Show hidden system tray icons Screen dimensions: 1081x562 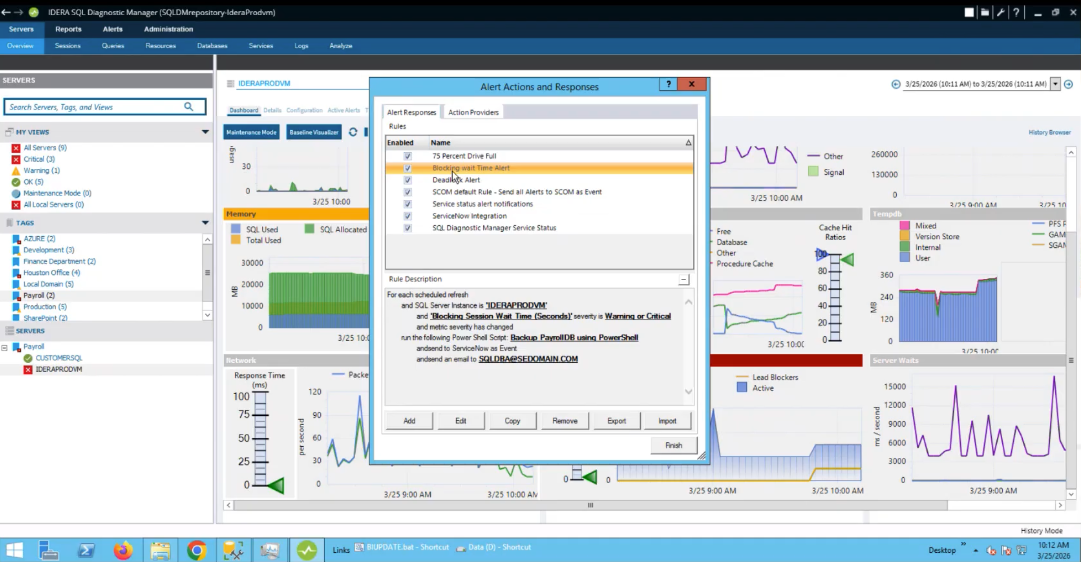pos(976,551)
